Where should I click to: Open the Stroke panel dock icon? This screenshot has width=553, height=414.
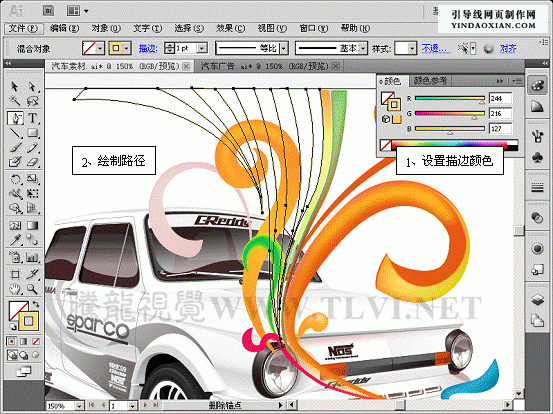[537, 188]
